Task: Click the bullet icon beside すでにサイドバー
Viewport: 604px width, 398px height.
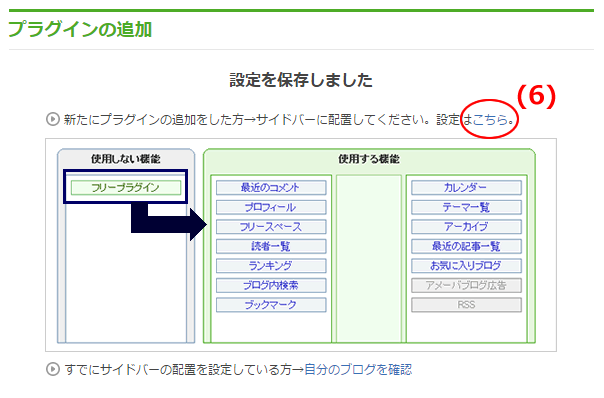Action: (x=53, y=369)
